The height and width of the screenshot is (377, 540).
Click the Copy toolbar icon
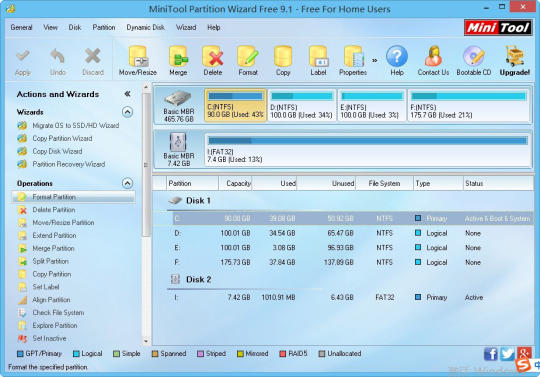click(x=283, y=56)
